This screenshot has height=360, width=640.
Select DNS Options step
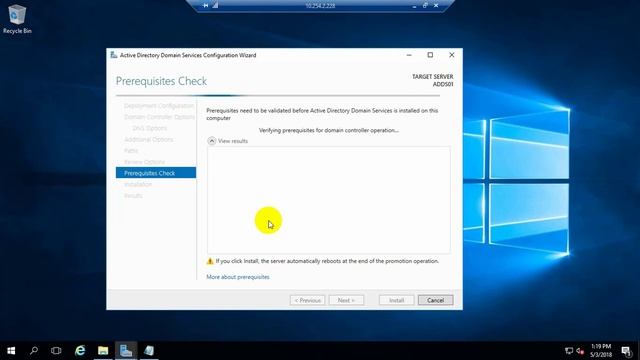[149, 128]
